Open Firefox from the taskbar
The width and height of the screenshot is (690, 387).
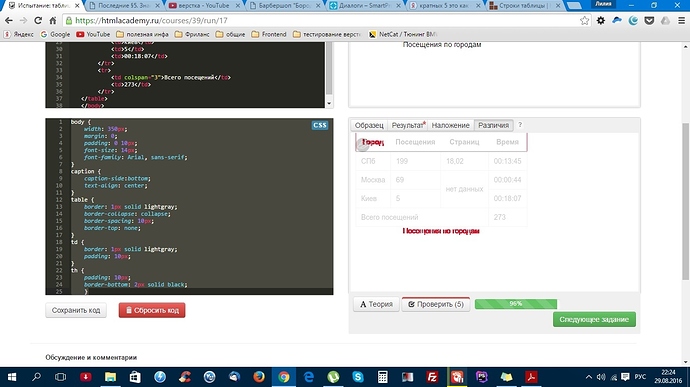pos(259,377)
